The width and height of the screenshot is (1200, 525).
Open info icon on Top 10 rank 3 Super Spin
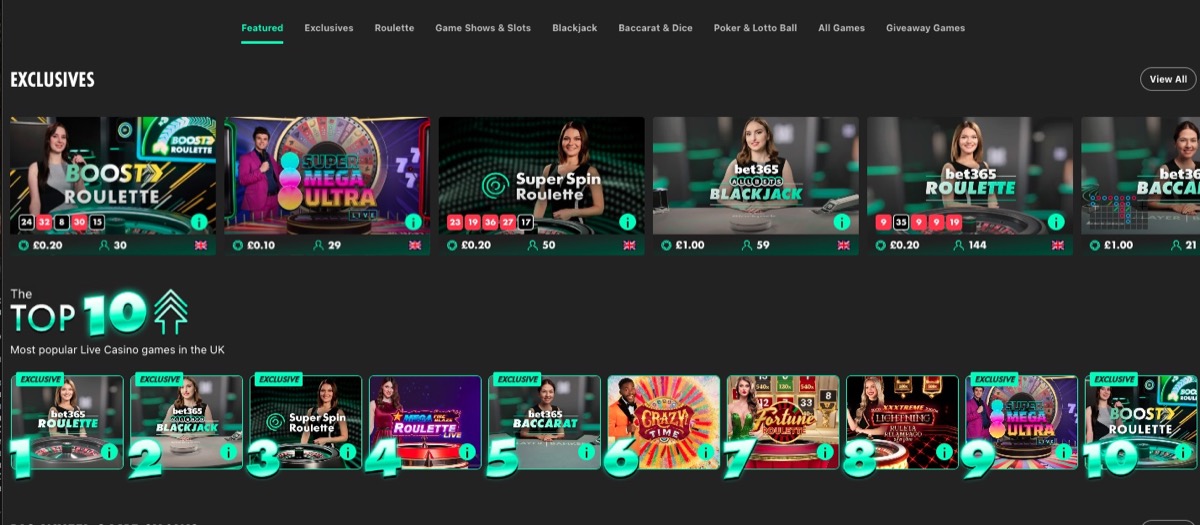pyautogui.click(x=347, y=452)
